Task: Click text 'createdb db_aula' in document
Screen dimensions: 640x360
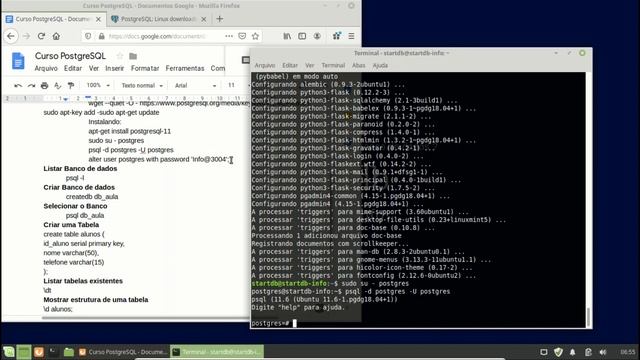Action: (x=92, y=197)
